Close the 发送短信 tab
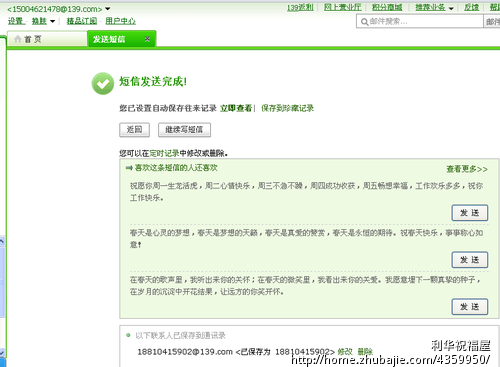This screenshot has height=367, width=500. tap(147, 39)
